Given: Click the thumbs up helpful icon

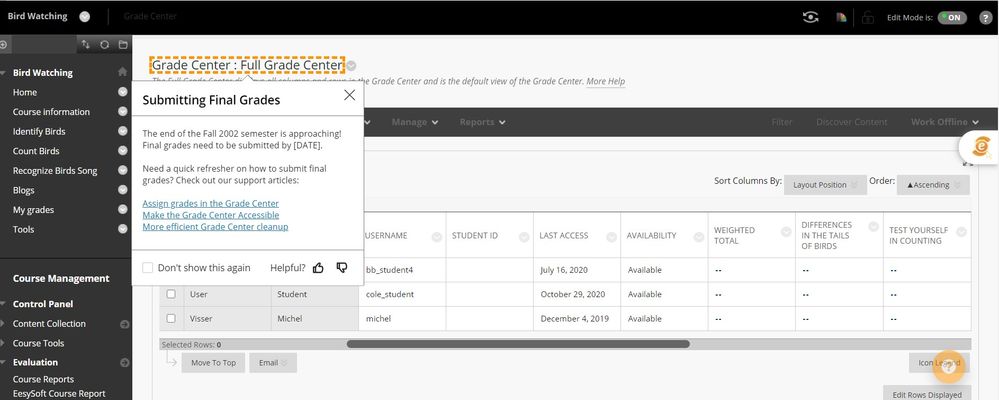Looking at the screenshot, I should point(318,268).
